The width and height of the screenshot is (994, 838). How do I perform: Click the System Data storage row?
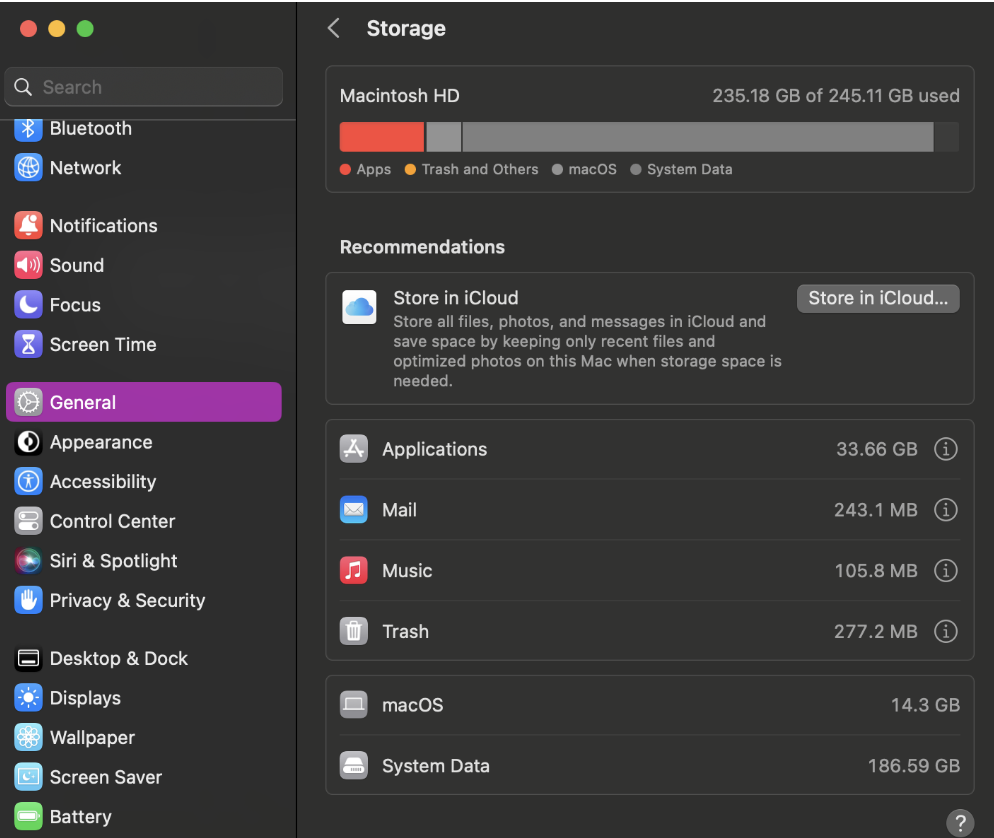tap(649, 766)
